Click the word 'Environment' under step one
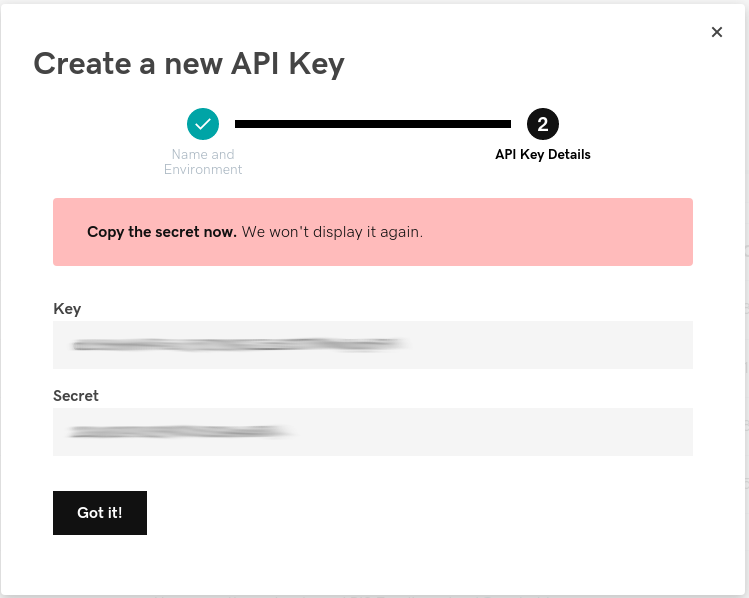This screenshot has height=598, width=749. coord(203,170)
